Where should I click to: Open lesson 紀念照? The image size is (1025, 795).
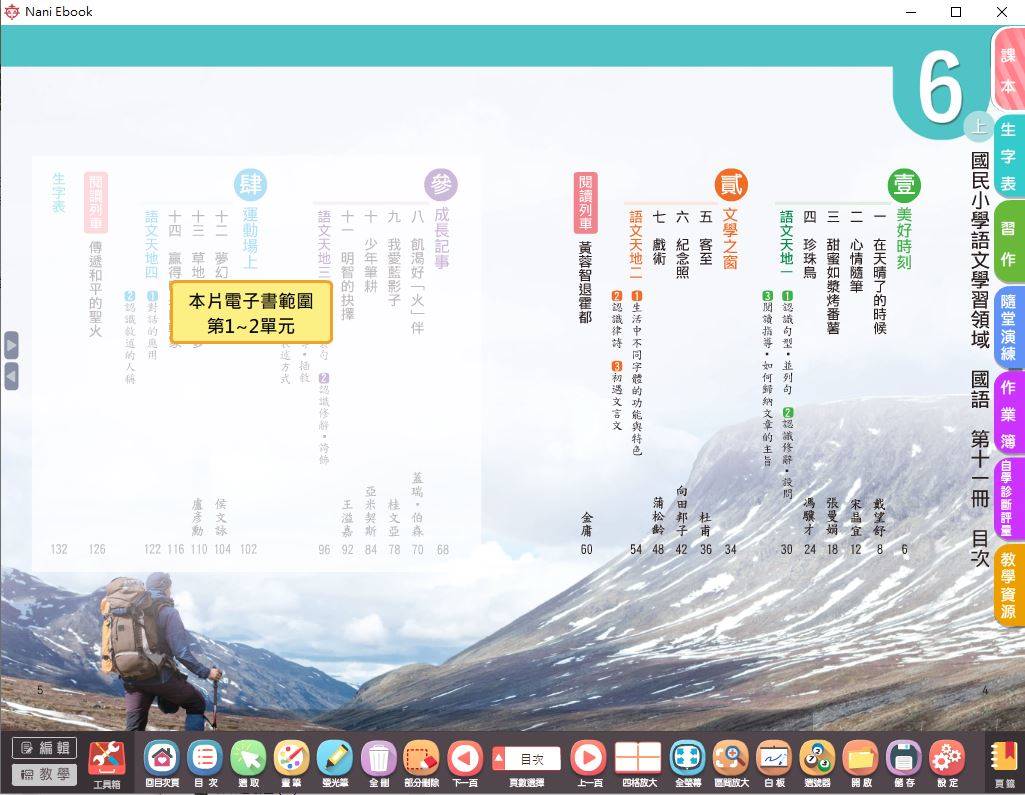click(x=682, y=258)
